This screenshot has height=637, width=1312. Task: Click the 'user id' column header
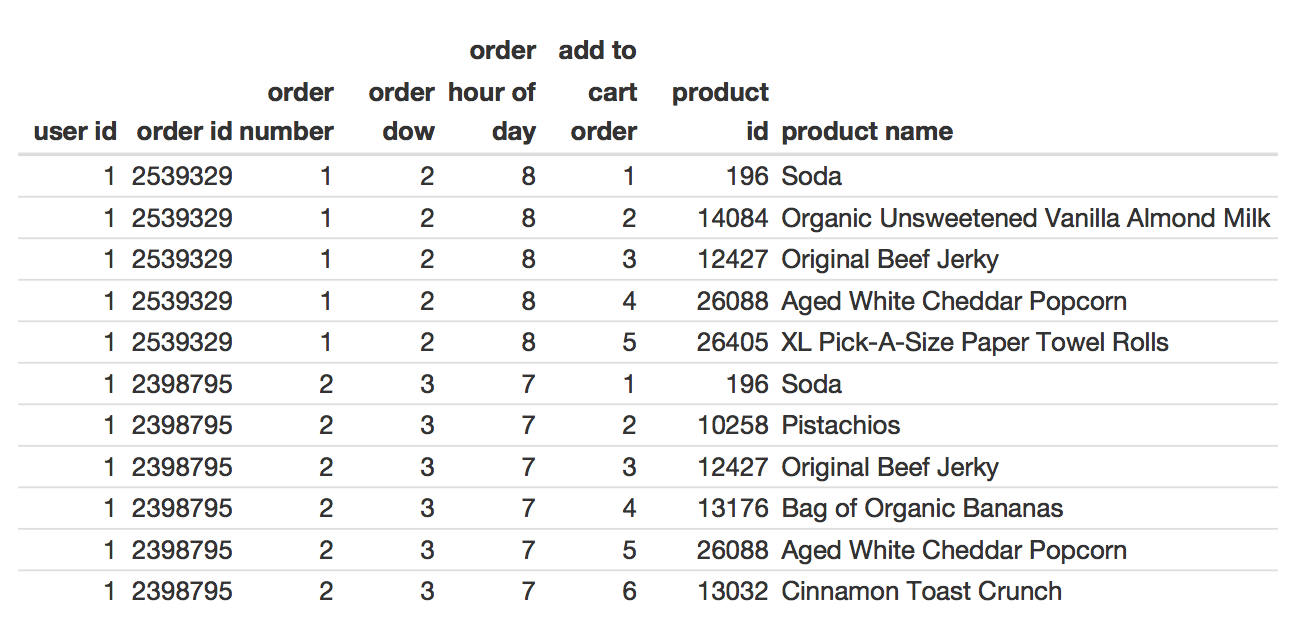[x=75, y=132]
